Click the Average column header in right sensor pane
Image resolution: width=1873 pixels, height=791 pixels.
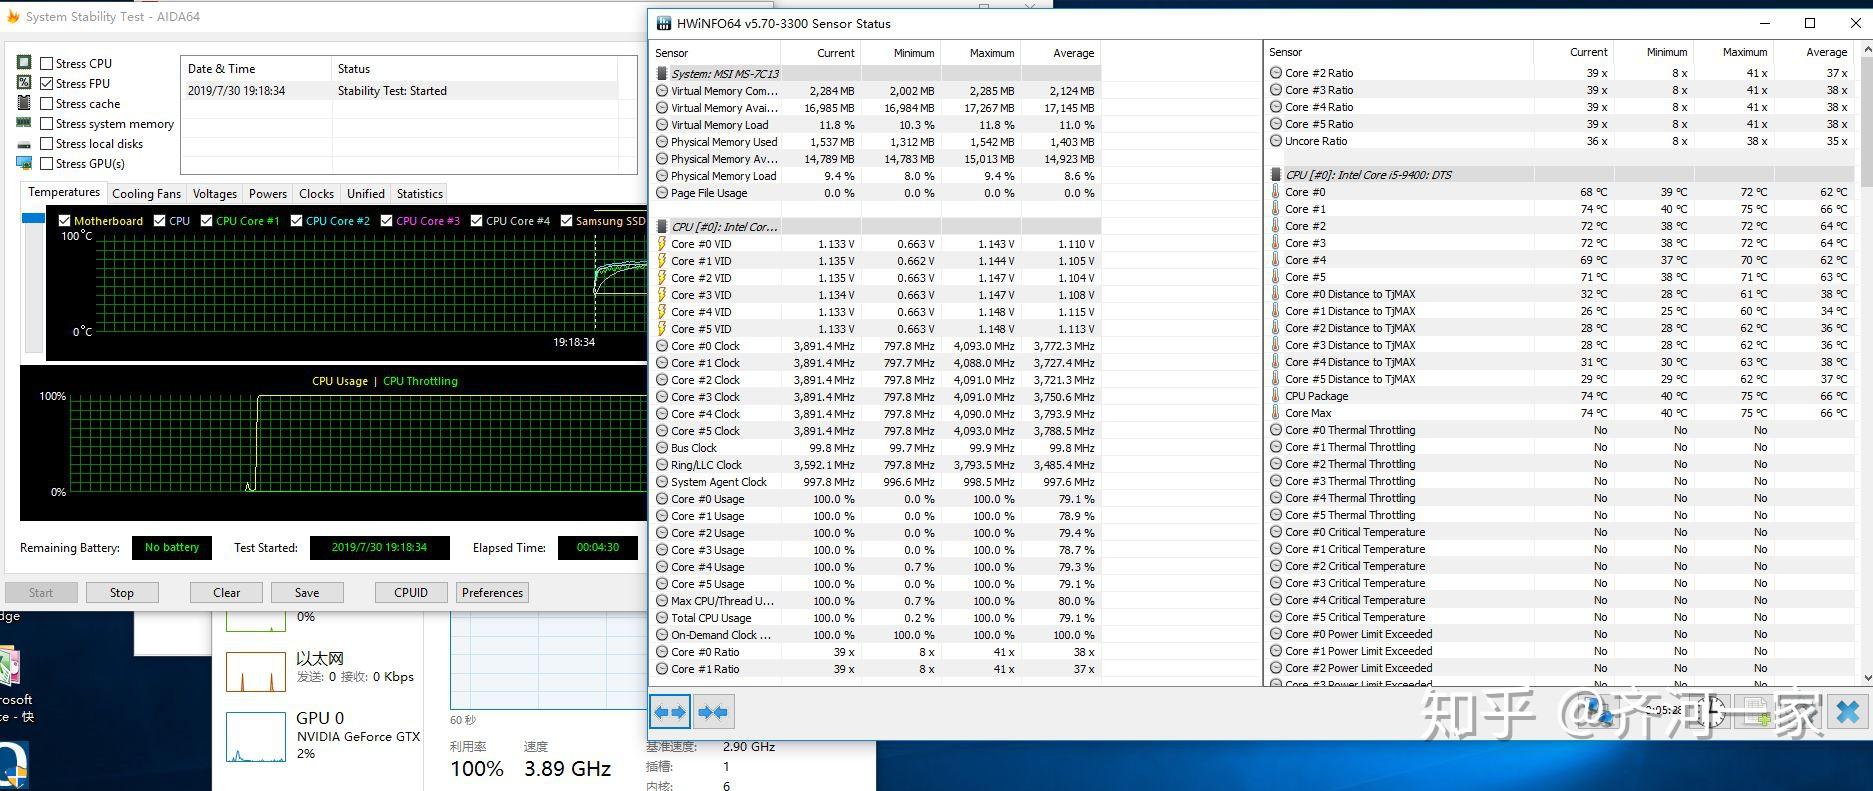tap(1815, 52)
